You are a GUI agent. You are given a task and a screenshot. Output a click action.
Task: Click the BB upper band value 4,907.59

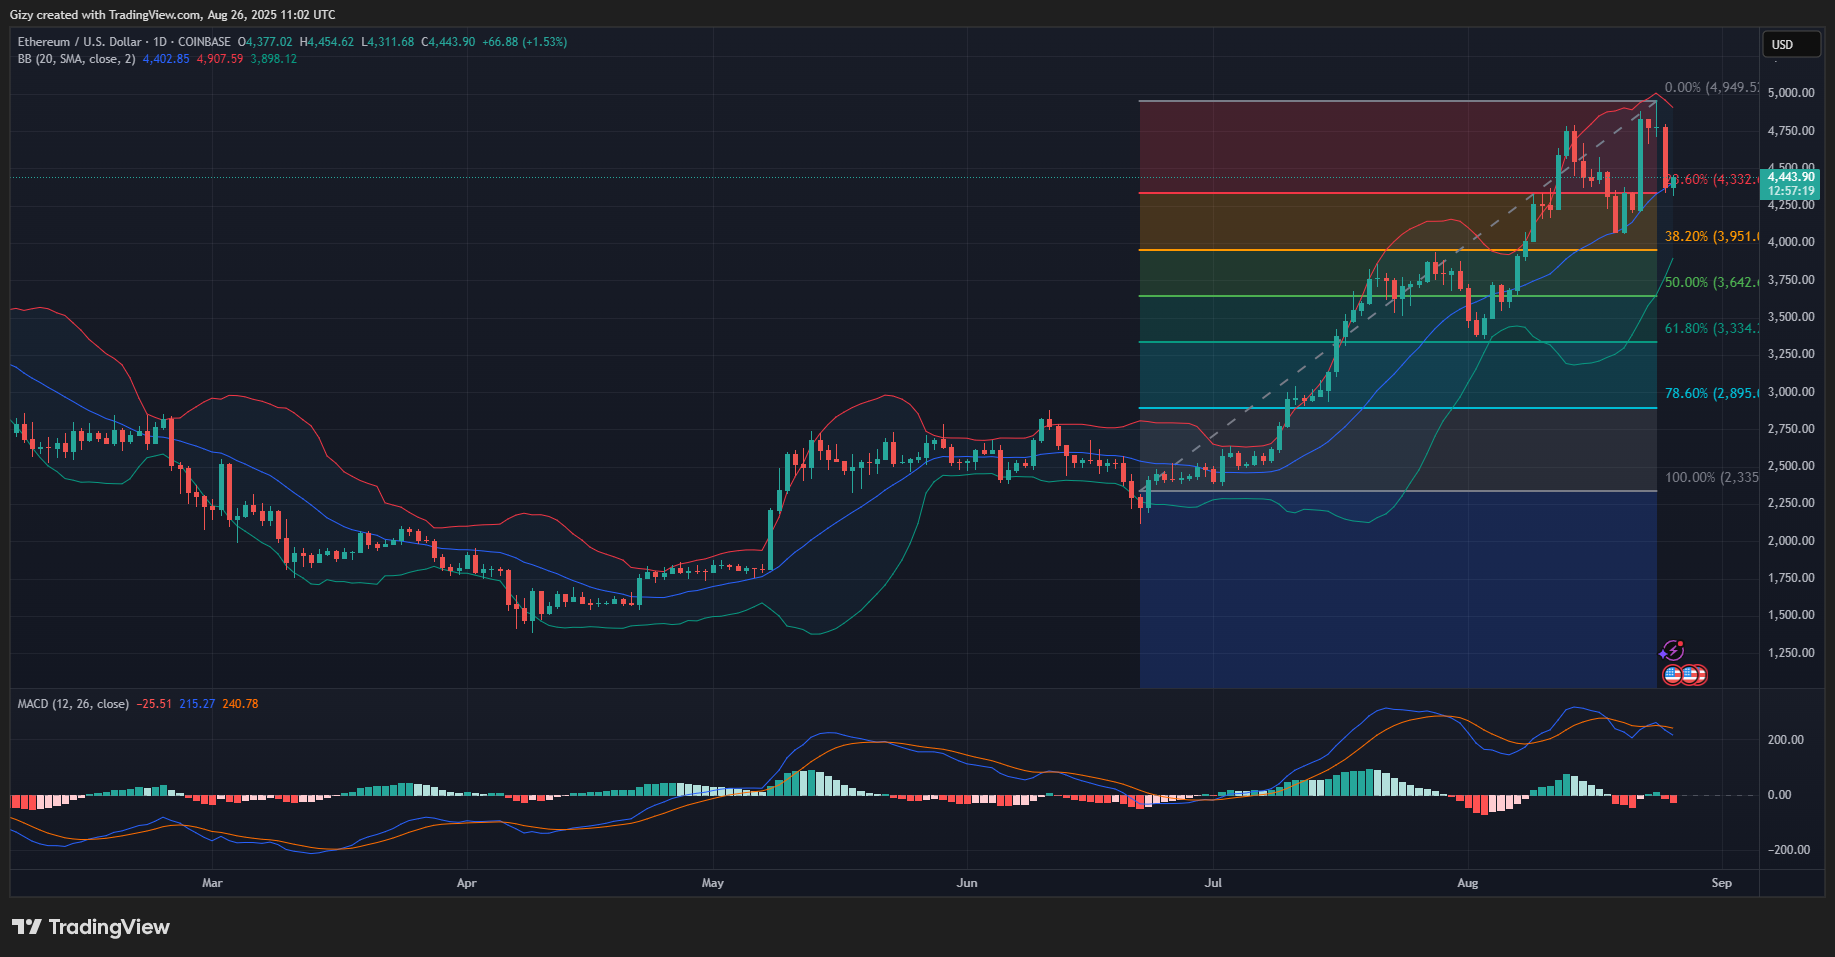click(220, 59)
